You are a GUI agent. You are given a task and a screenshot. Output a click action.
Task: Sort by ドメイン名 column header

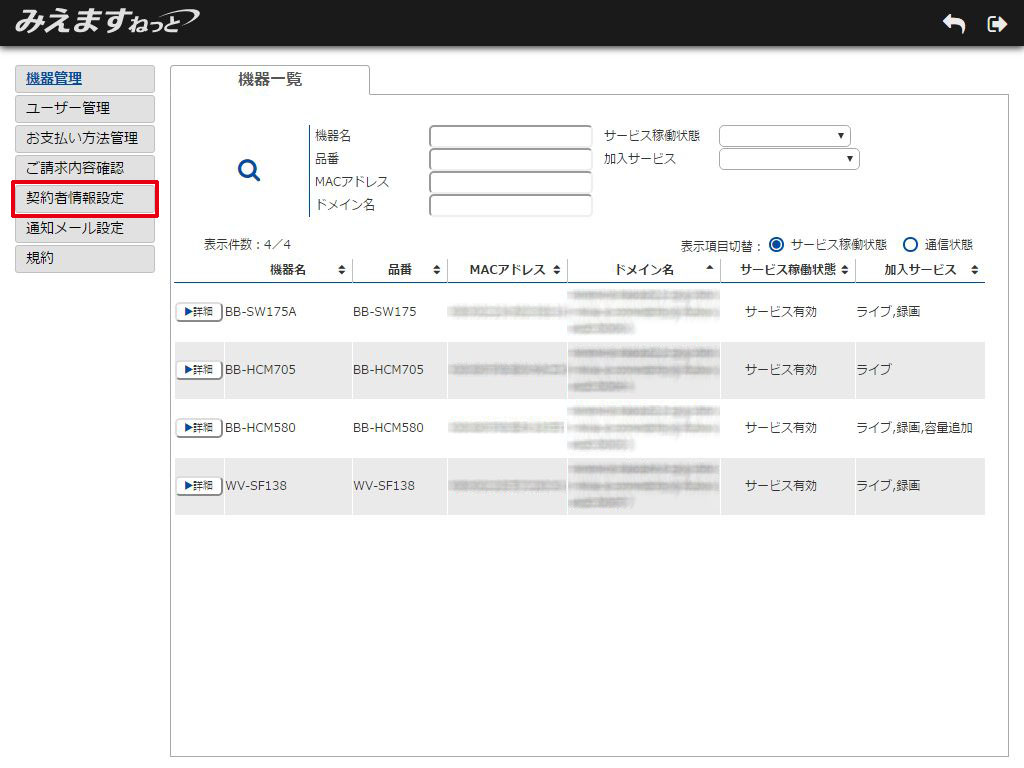(x=644, y=270)
